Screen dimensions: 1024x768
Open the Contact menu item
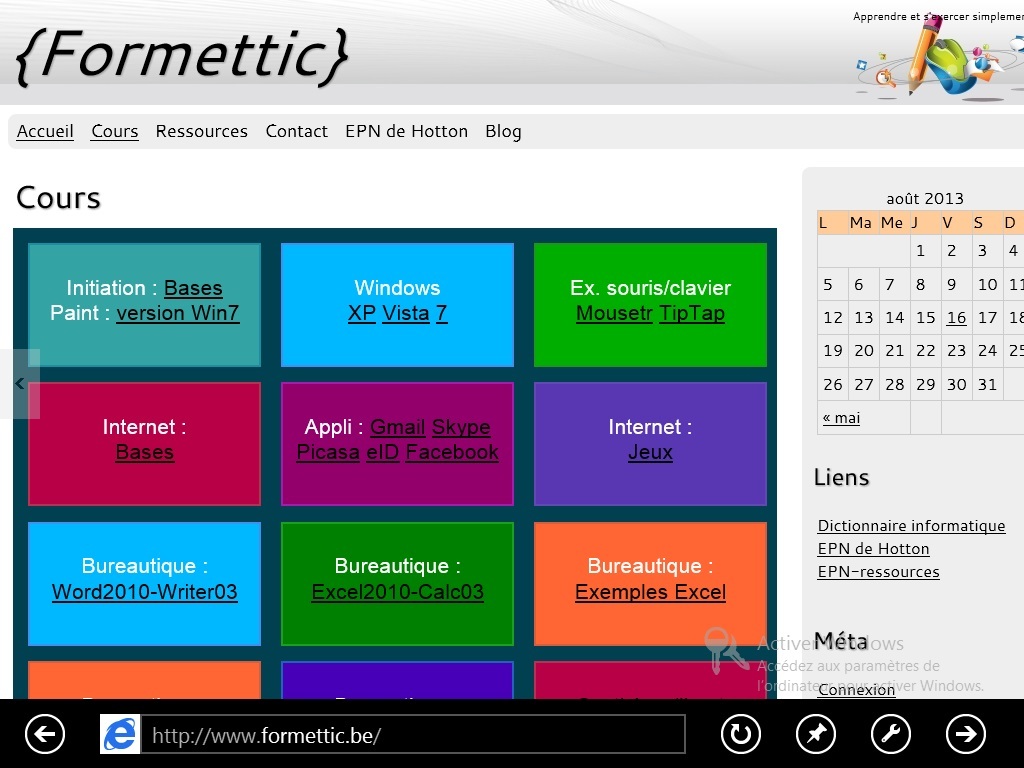(x=296, y=131)
